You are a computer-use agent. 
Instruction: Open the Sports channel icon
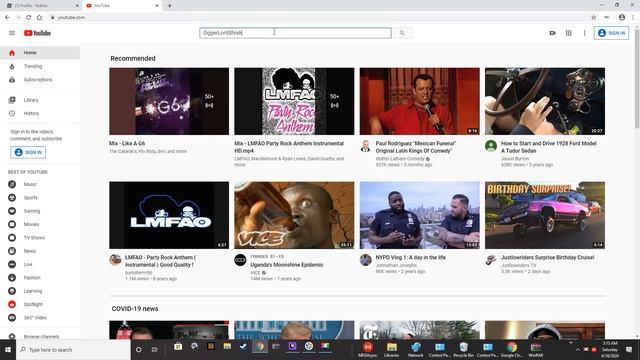pos(12,198)
